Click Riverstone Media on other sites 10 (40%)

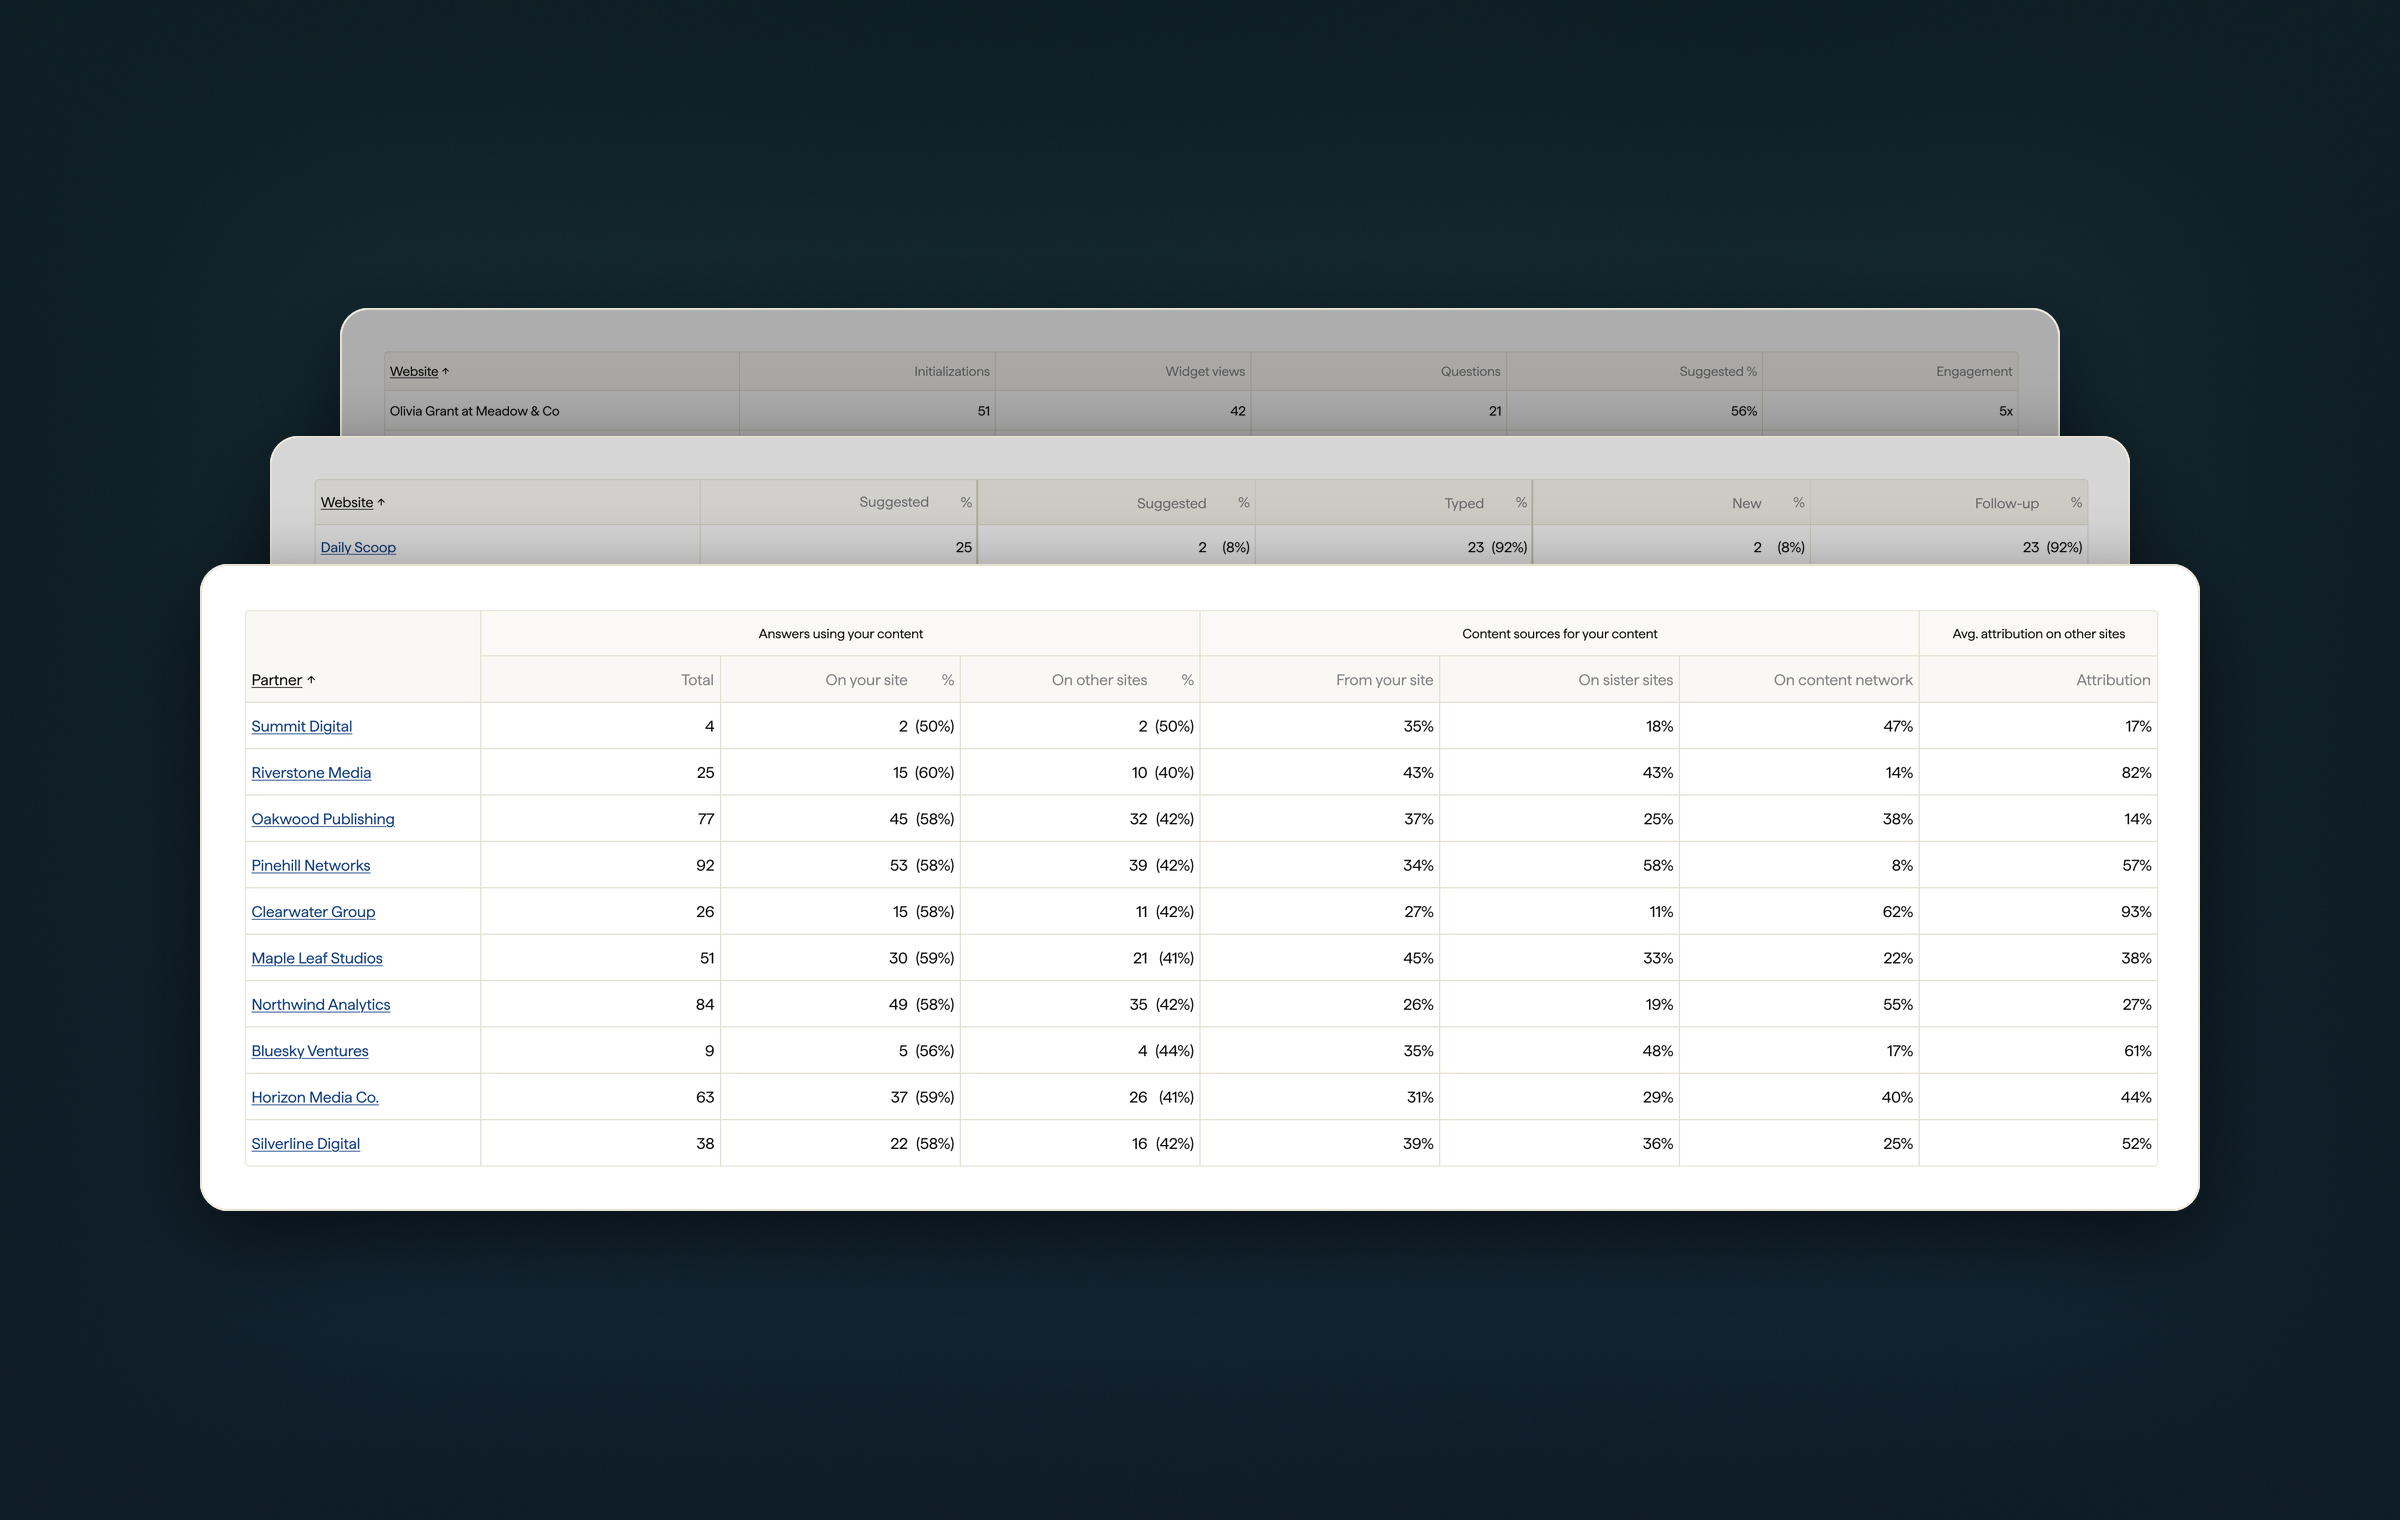coord(1162,773)
